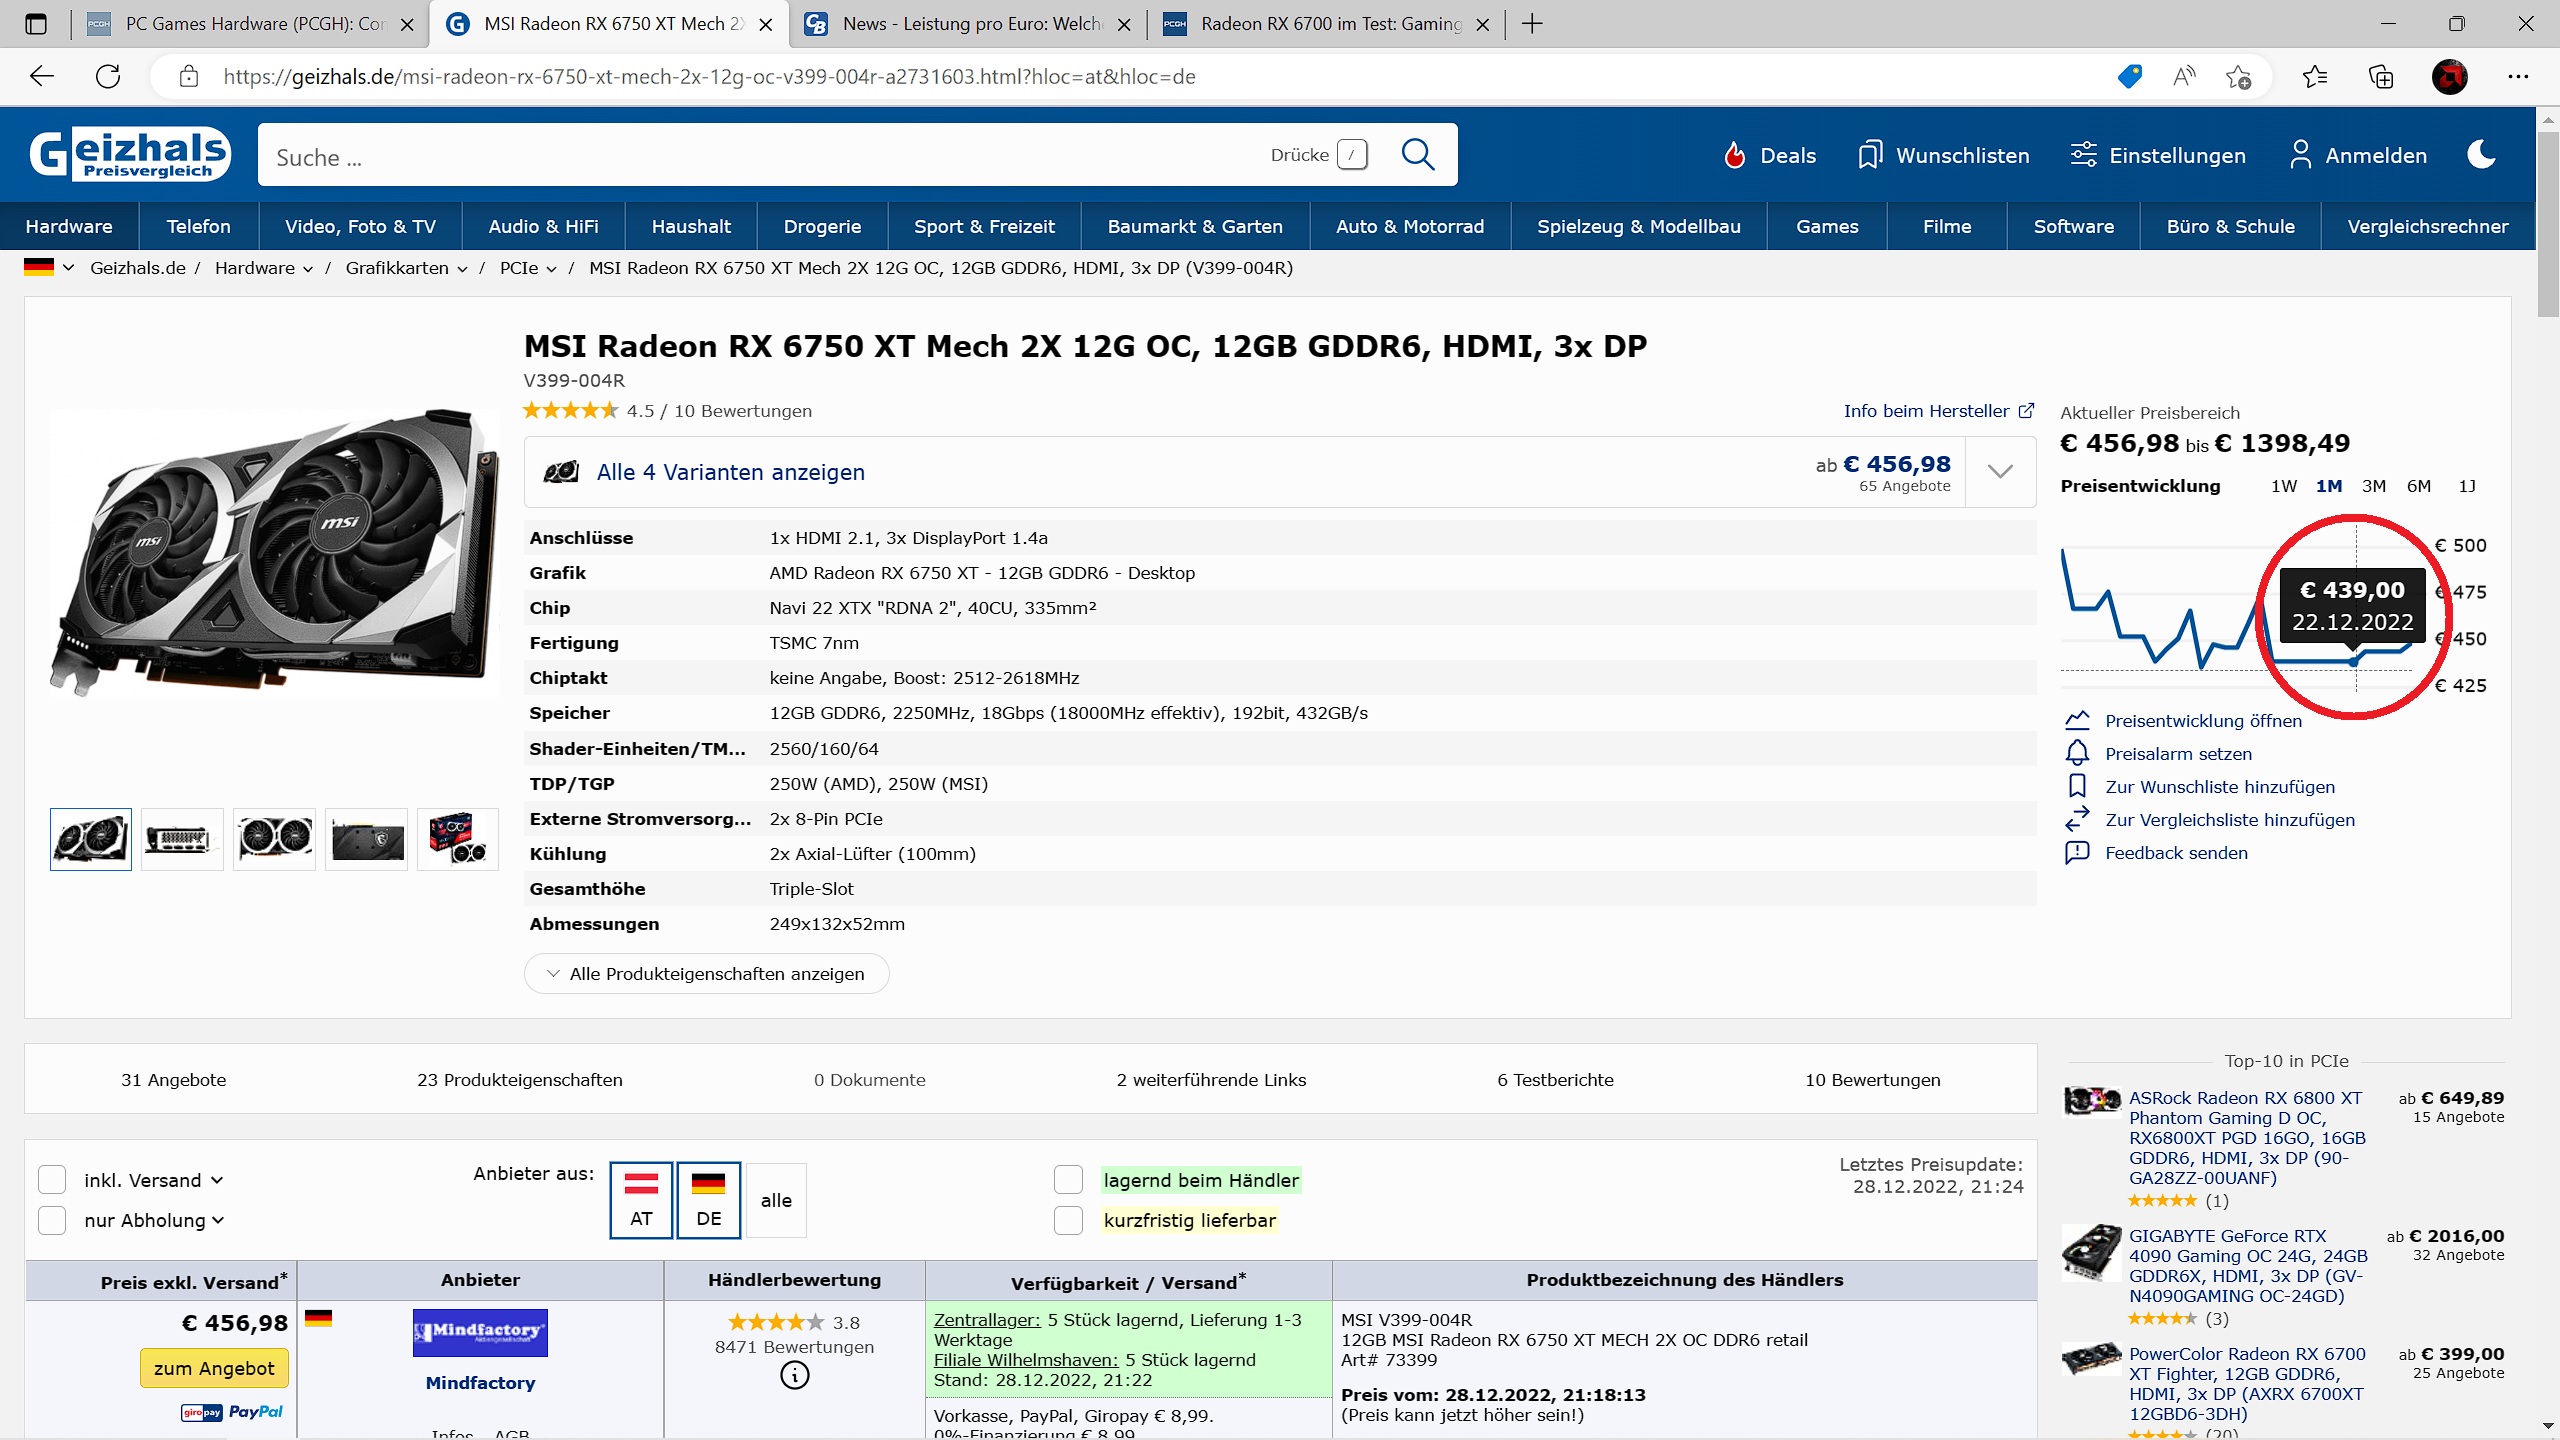2560x1440 pixels.
Task: Check lagernd beim Händler filter
Action: tap(1068, 1180)
